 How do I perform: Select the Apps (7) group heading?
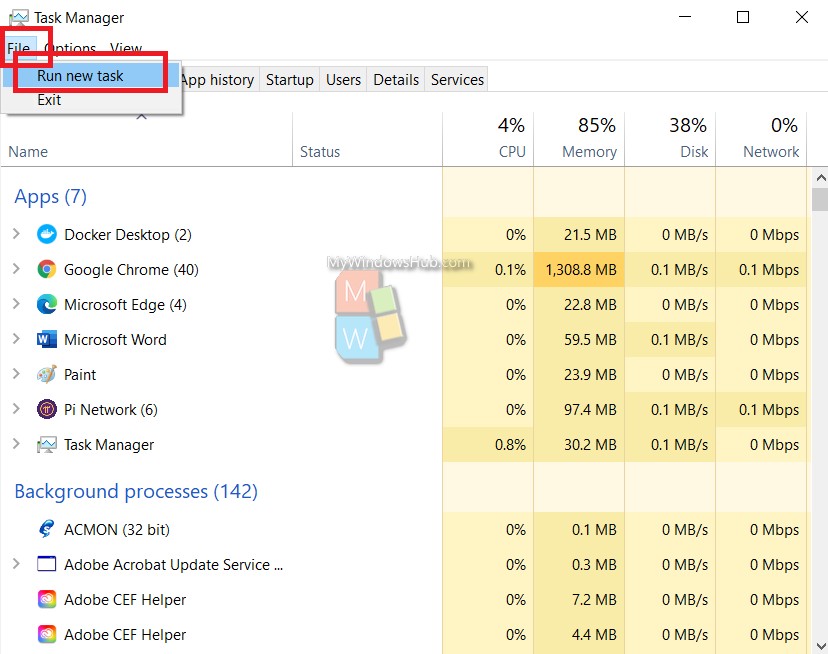click(x=51, y=197)
